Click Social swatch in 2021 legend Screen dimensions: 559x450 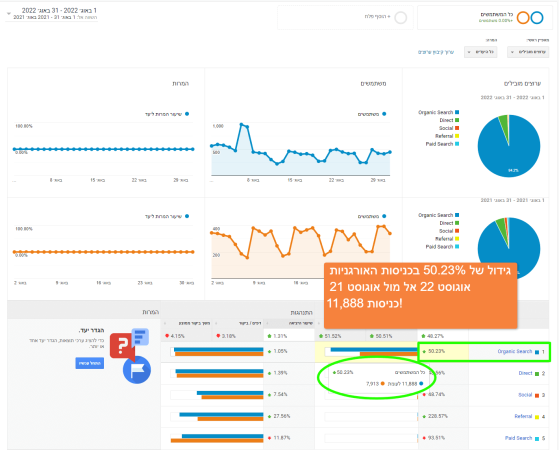[x=457, y=231]
